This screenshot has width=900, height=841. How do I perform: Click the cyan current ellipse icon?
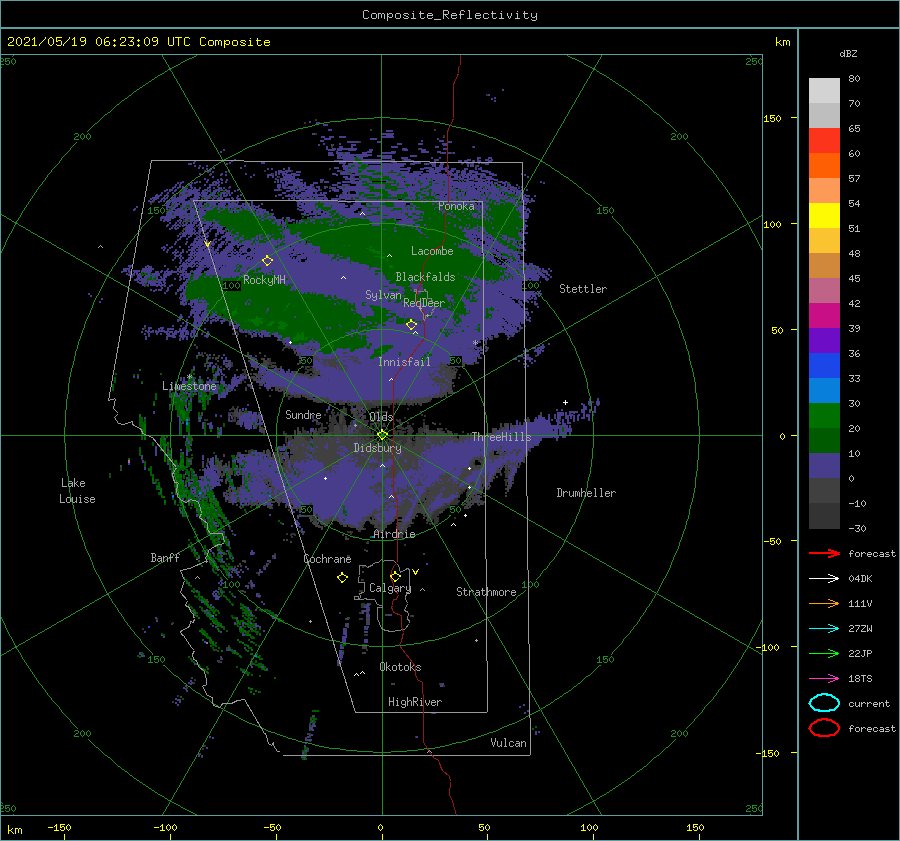(x=824, y=703)
